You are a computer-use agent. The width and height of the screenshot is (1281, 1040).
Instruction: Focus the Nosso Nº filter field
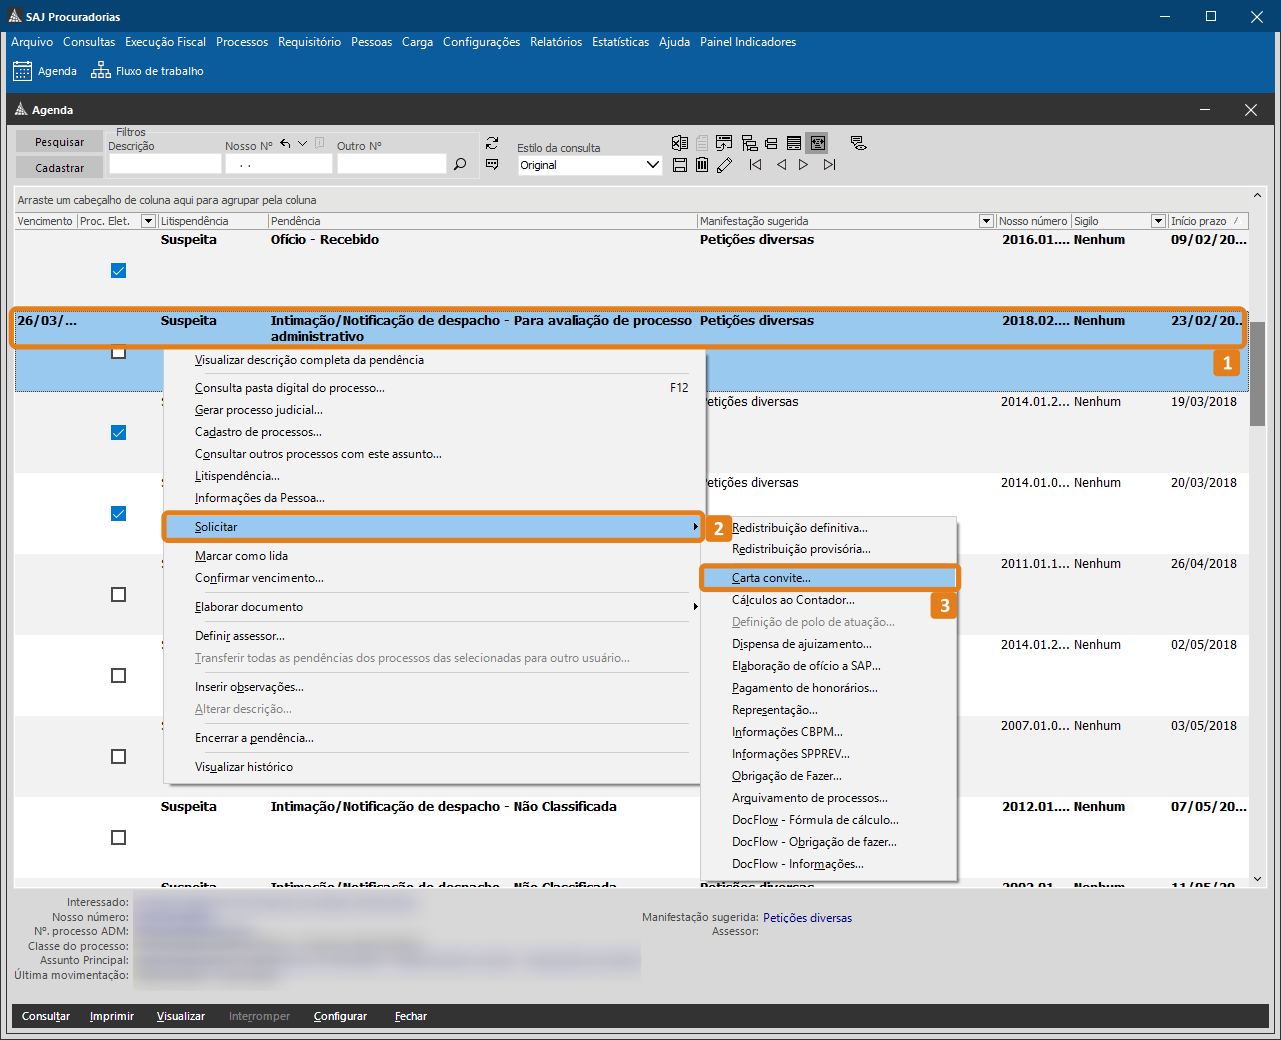click(278, 164)
